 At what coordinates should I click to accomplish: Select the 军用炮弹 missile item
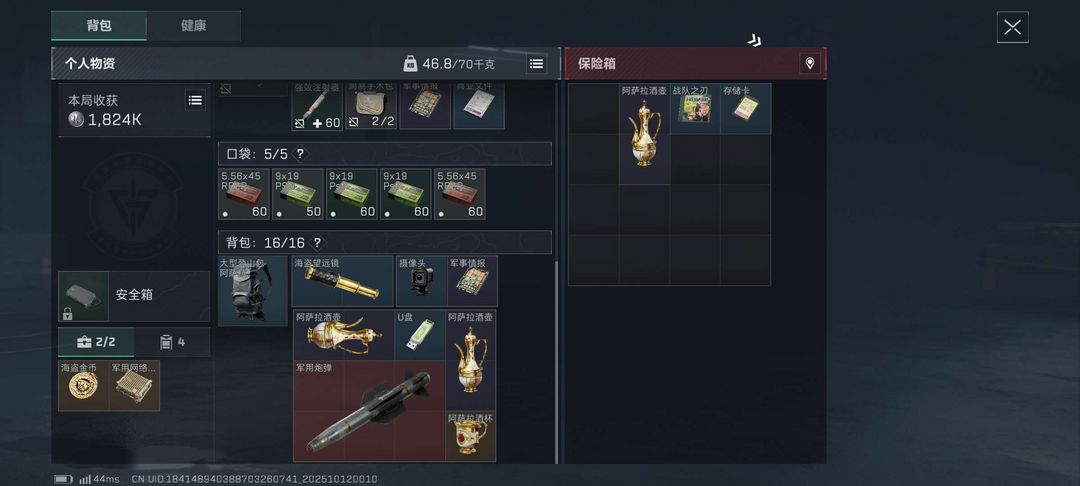[x=369, y=411]
